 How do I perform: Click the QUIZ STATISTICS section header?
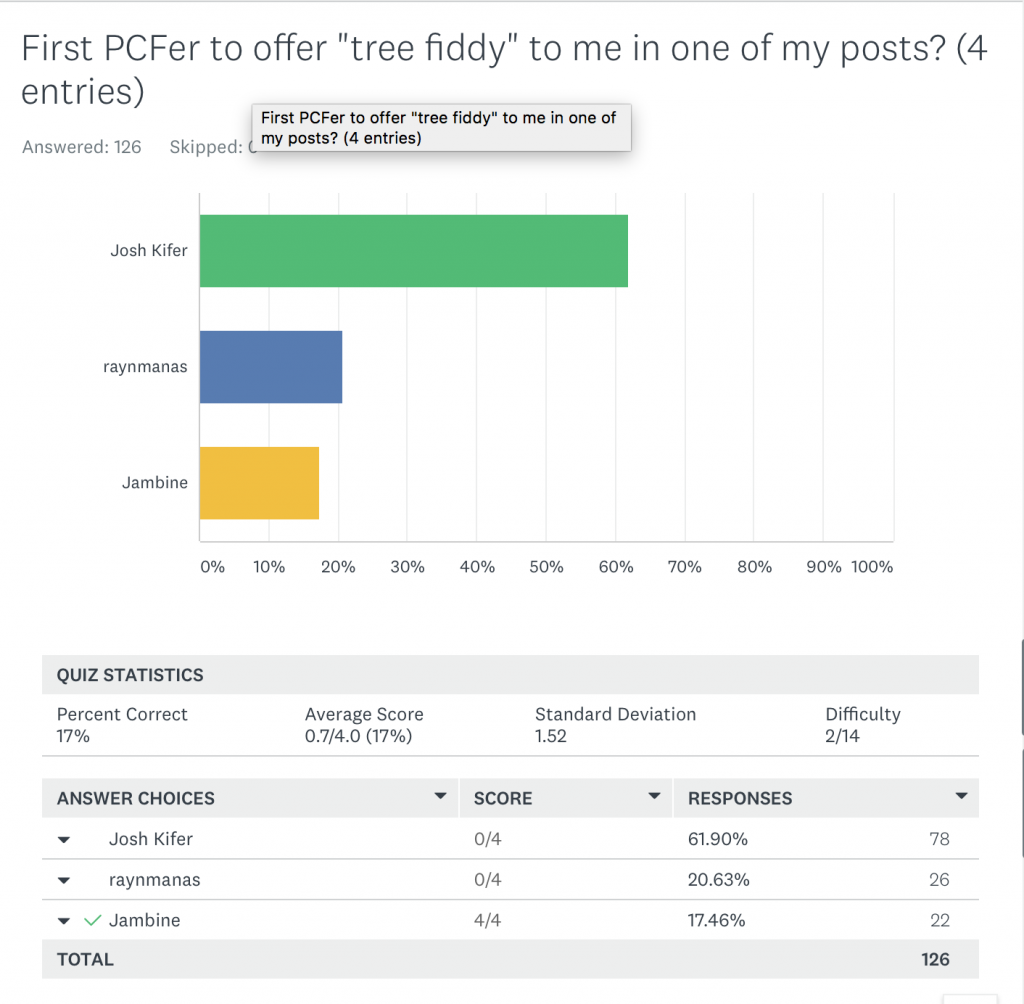[x=130, y=675]
